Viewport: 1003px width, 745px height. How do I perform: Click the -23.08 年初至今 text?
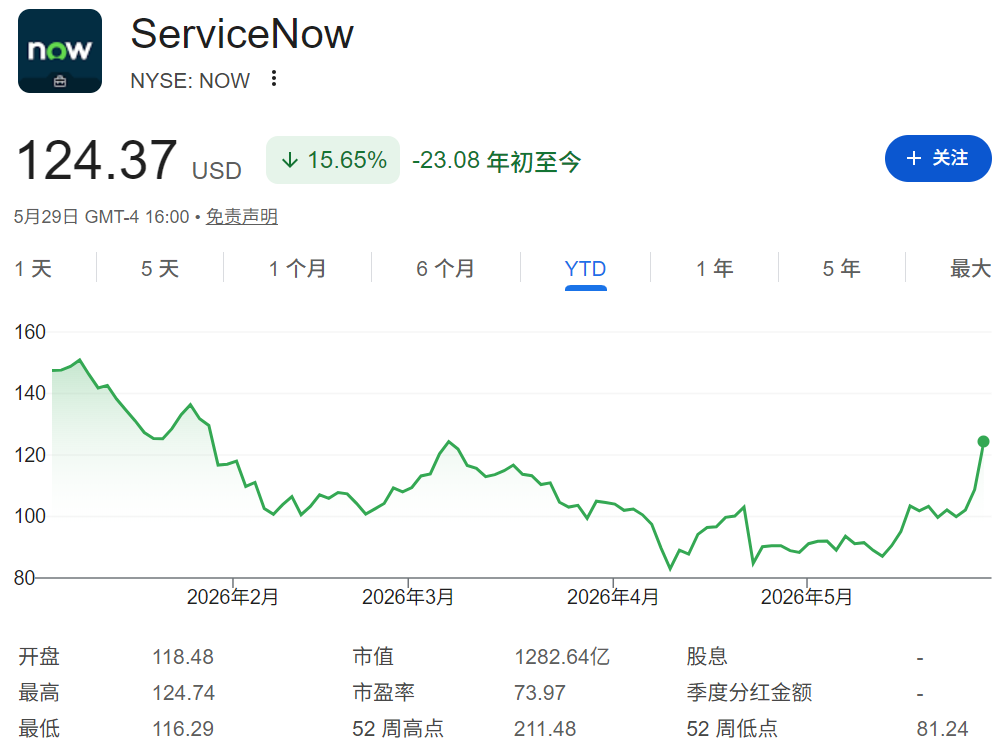[x=496, y=161]
